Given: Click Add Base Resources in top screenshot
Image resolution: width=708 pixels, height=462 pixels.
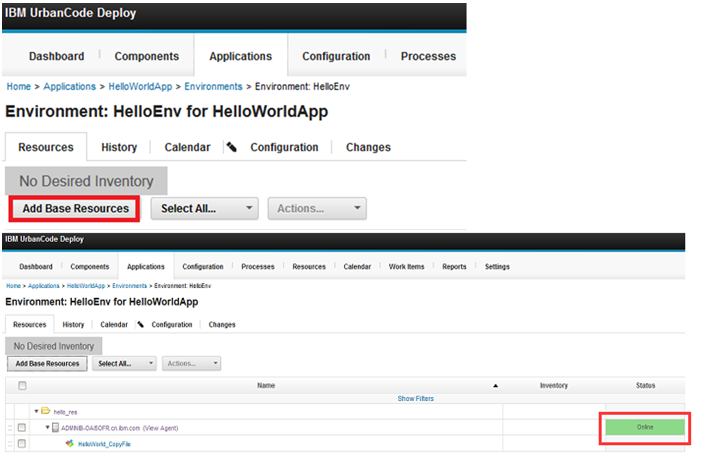Looking at the screenshot, I should (75, 209).
